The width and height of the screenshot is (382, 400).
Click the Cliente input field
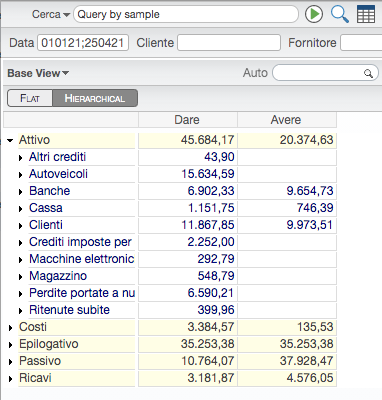click(229, 43)
